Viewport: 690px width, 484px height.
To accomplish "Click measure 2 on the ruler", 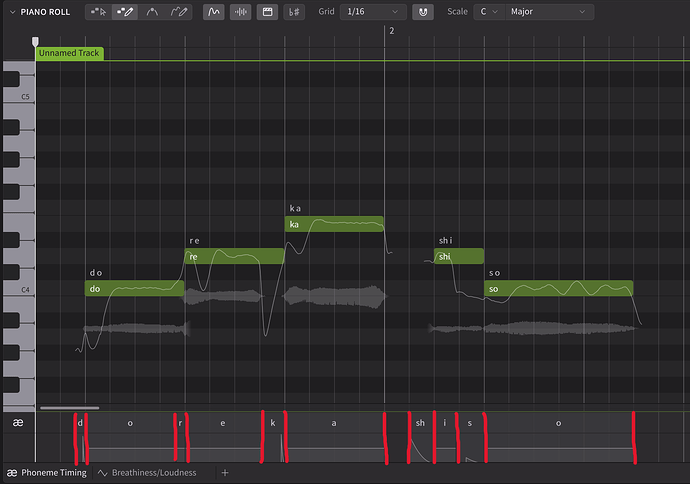I will pos(392,31).
